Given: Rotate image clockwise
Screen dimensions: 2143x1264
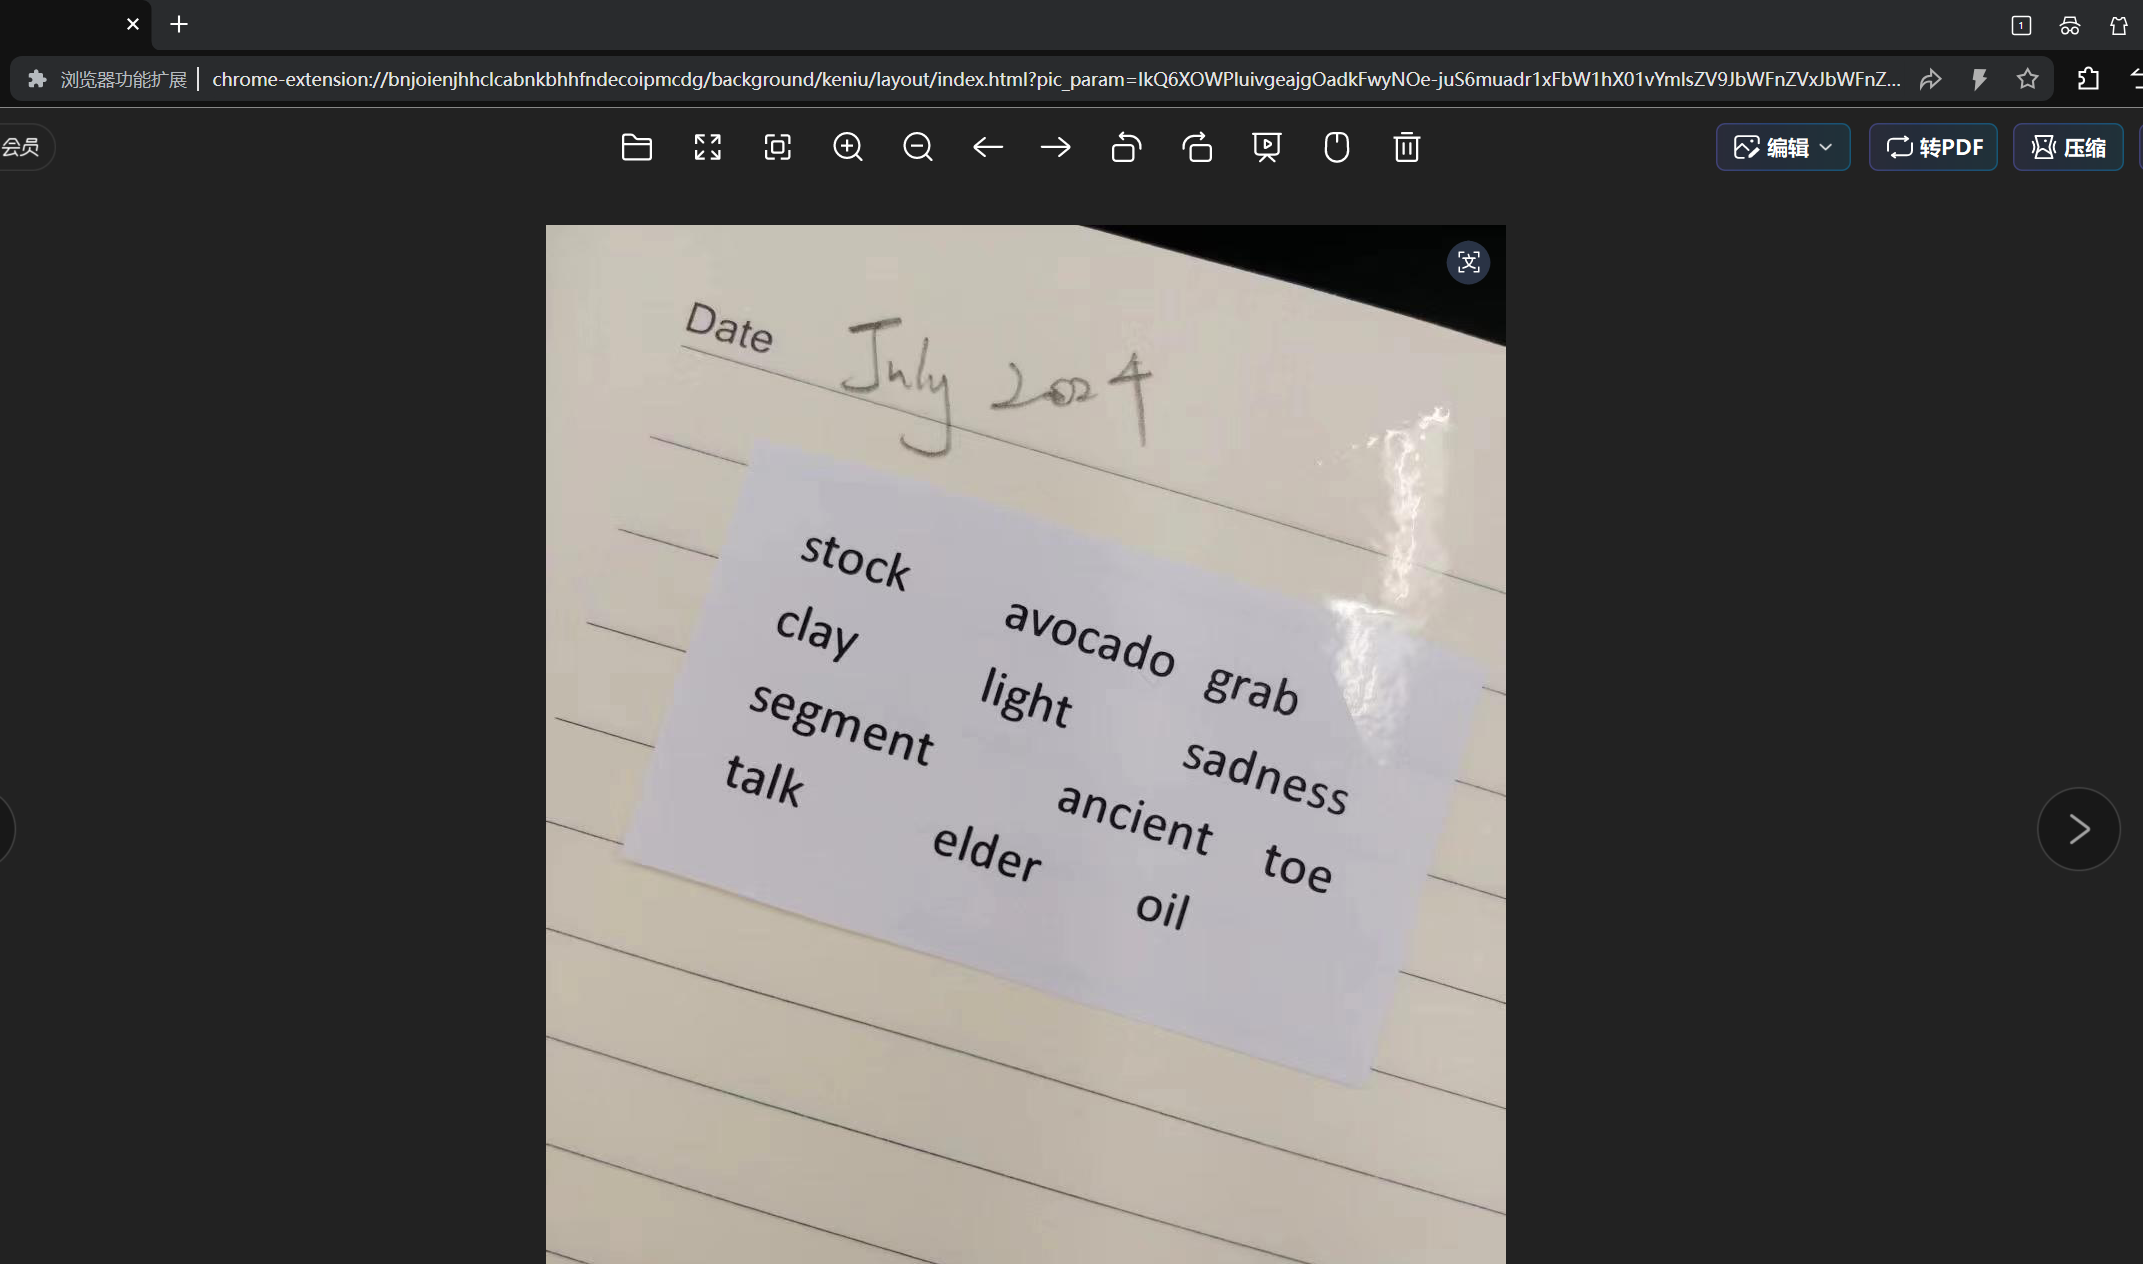Looking at the screenshot, I should pos(1197,148).
